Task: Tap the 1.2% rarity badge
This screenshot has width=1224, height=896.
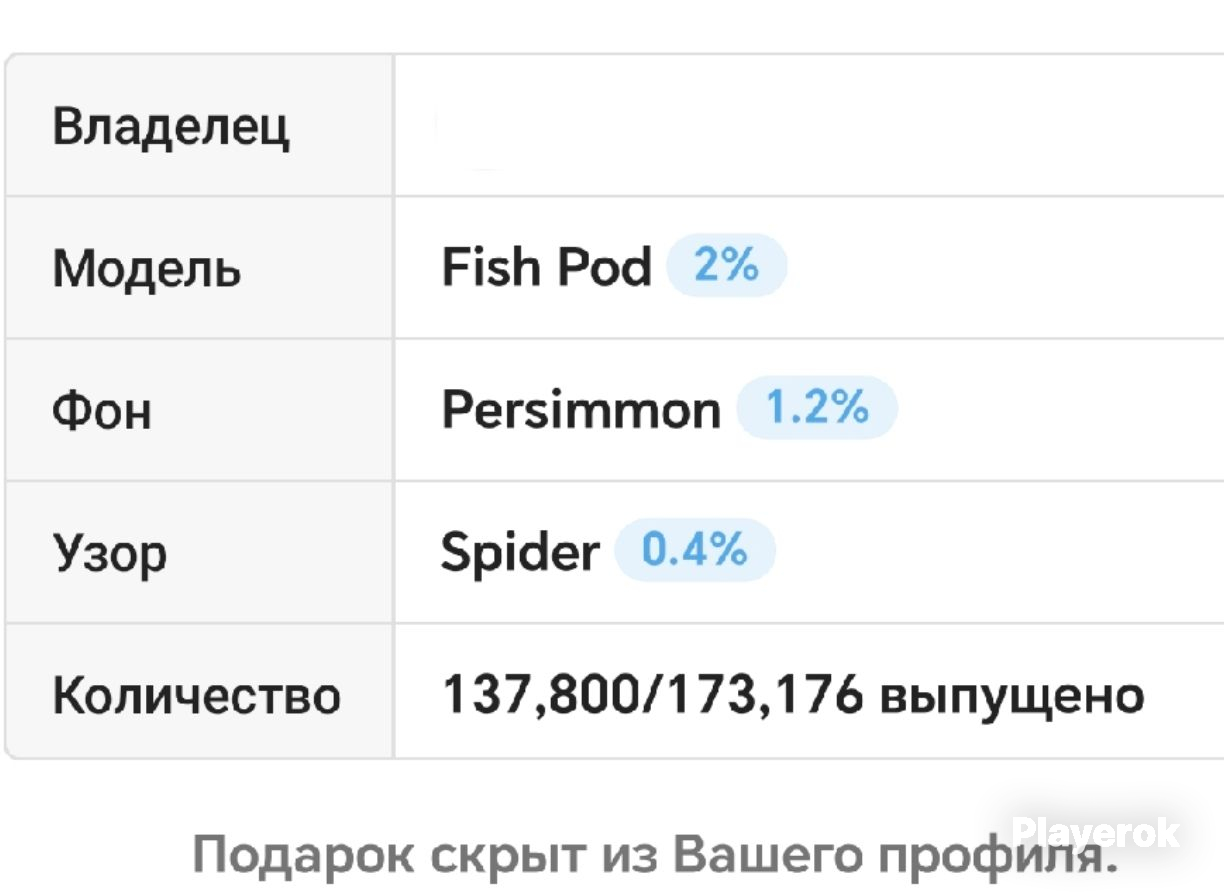Action: [x=817, y=408]
